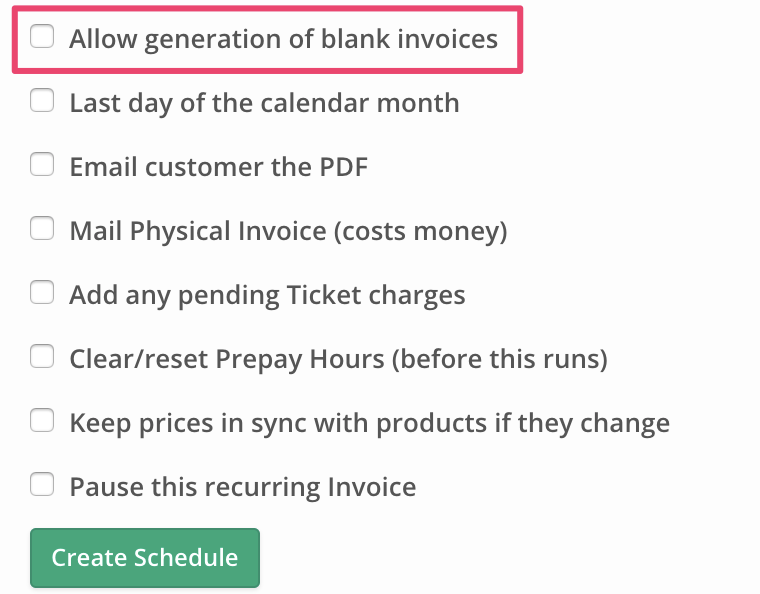Click the '(costs money)' note text
The height and width of the screenshot is (594, 760).
coord(421,231)
